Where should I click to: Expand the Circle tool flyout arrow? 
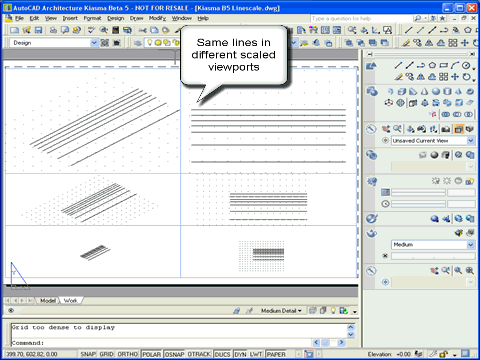pos(473,68)
